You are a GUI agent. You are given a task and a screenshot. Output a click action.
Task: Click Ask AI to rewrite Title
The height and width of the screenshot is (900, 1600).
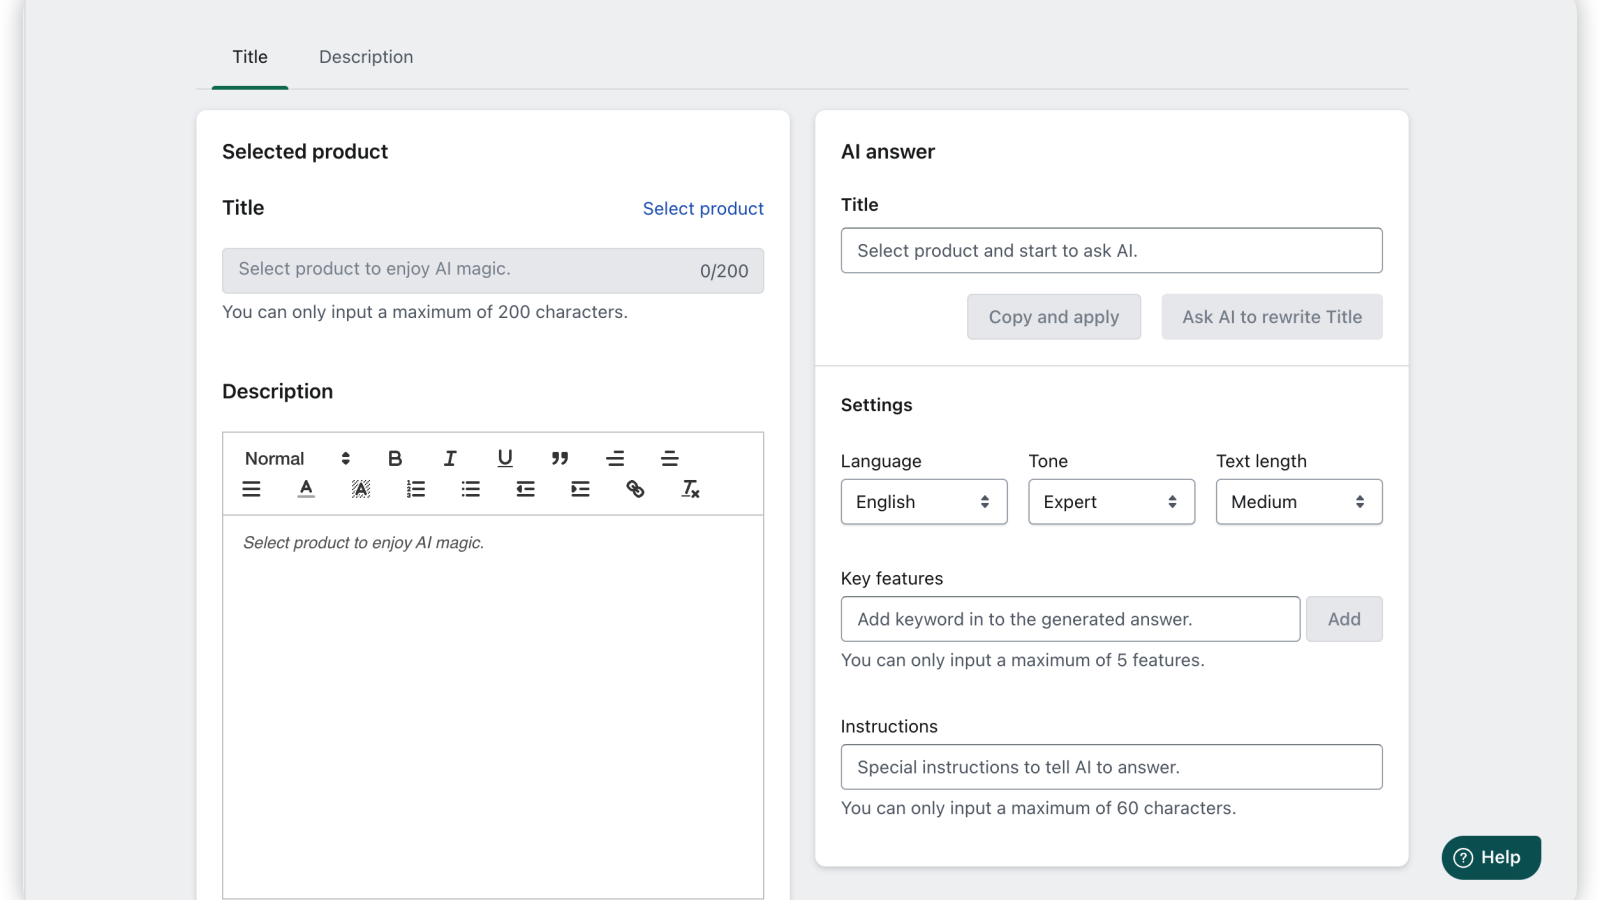pyautogui.click(x=1272, y=317)
